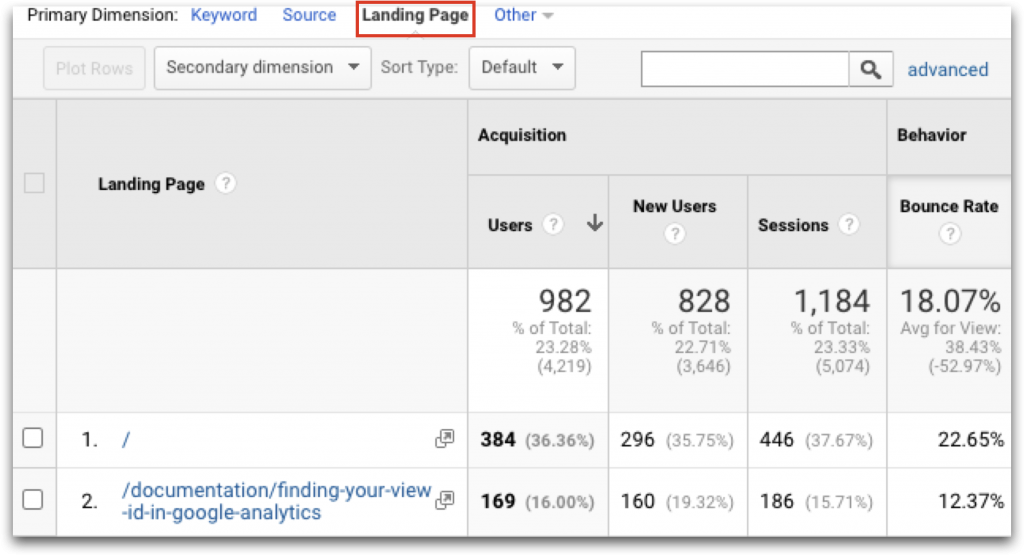The height and width of the screenshot is (556, 1024).
Task: Select Landing Page primary dimension
Action: click(x=415, y=15)
